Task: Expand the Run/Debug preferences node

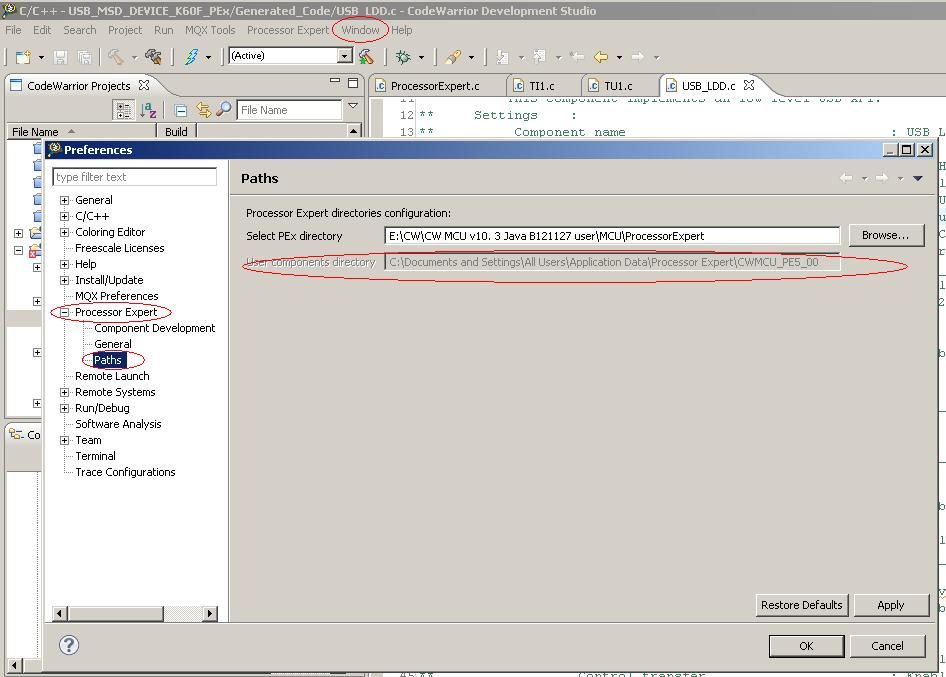Action: tap(64, 407)
